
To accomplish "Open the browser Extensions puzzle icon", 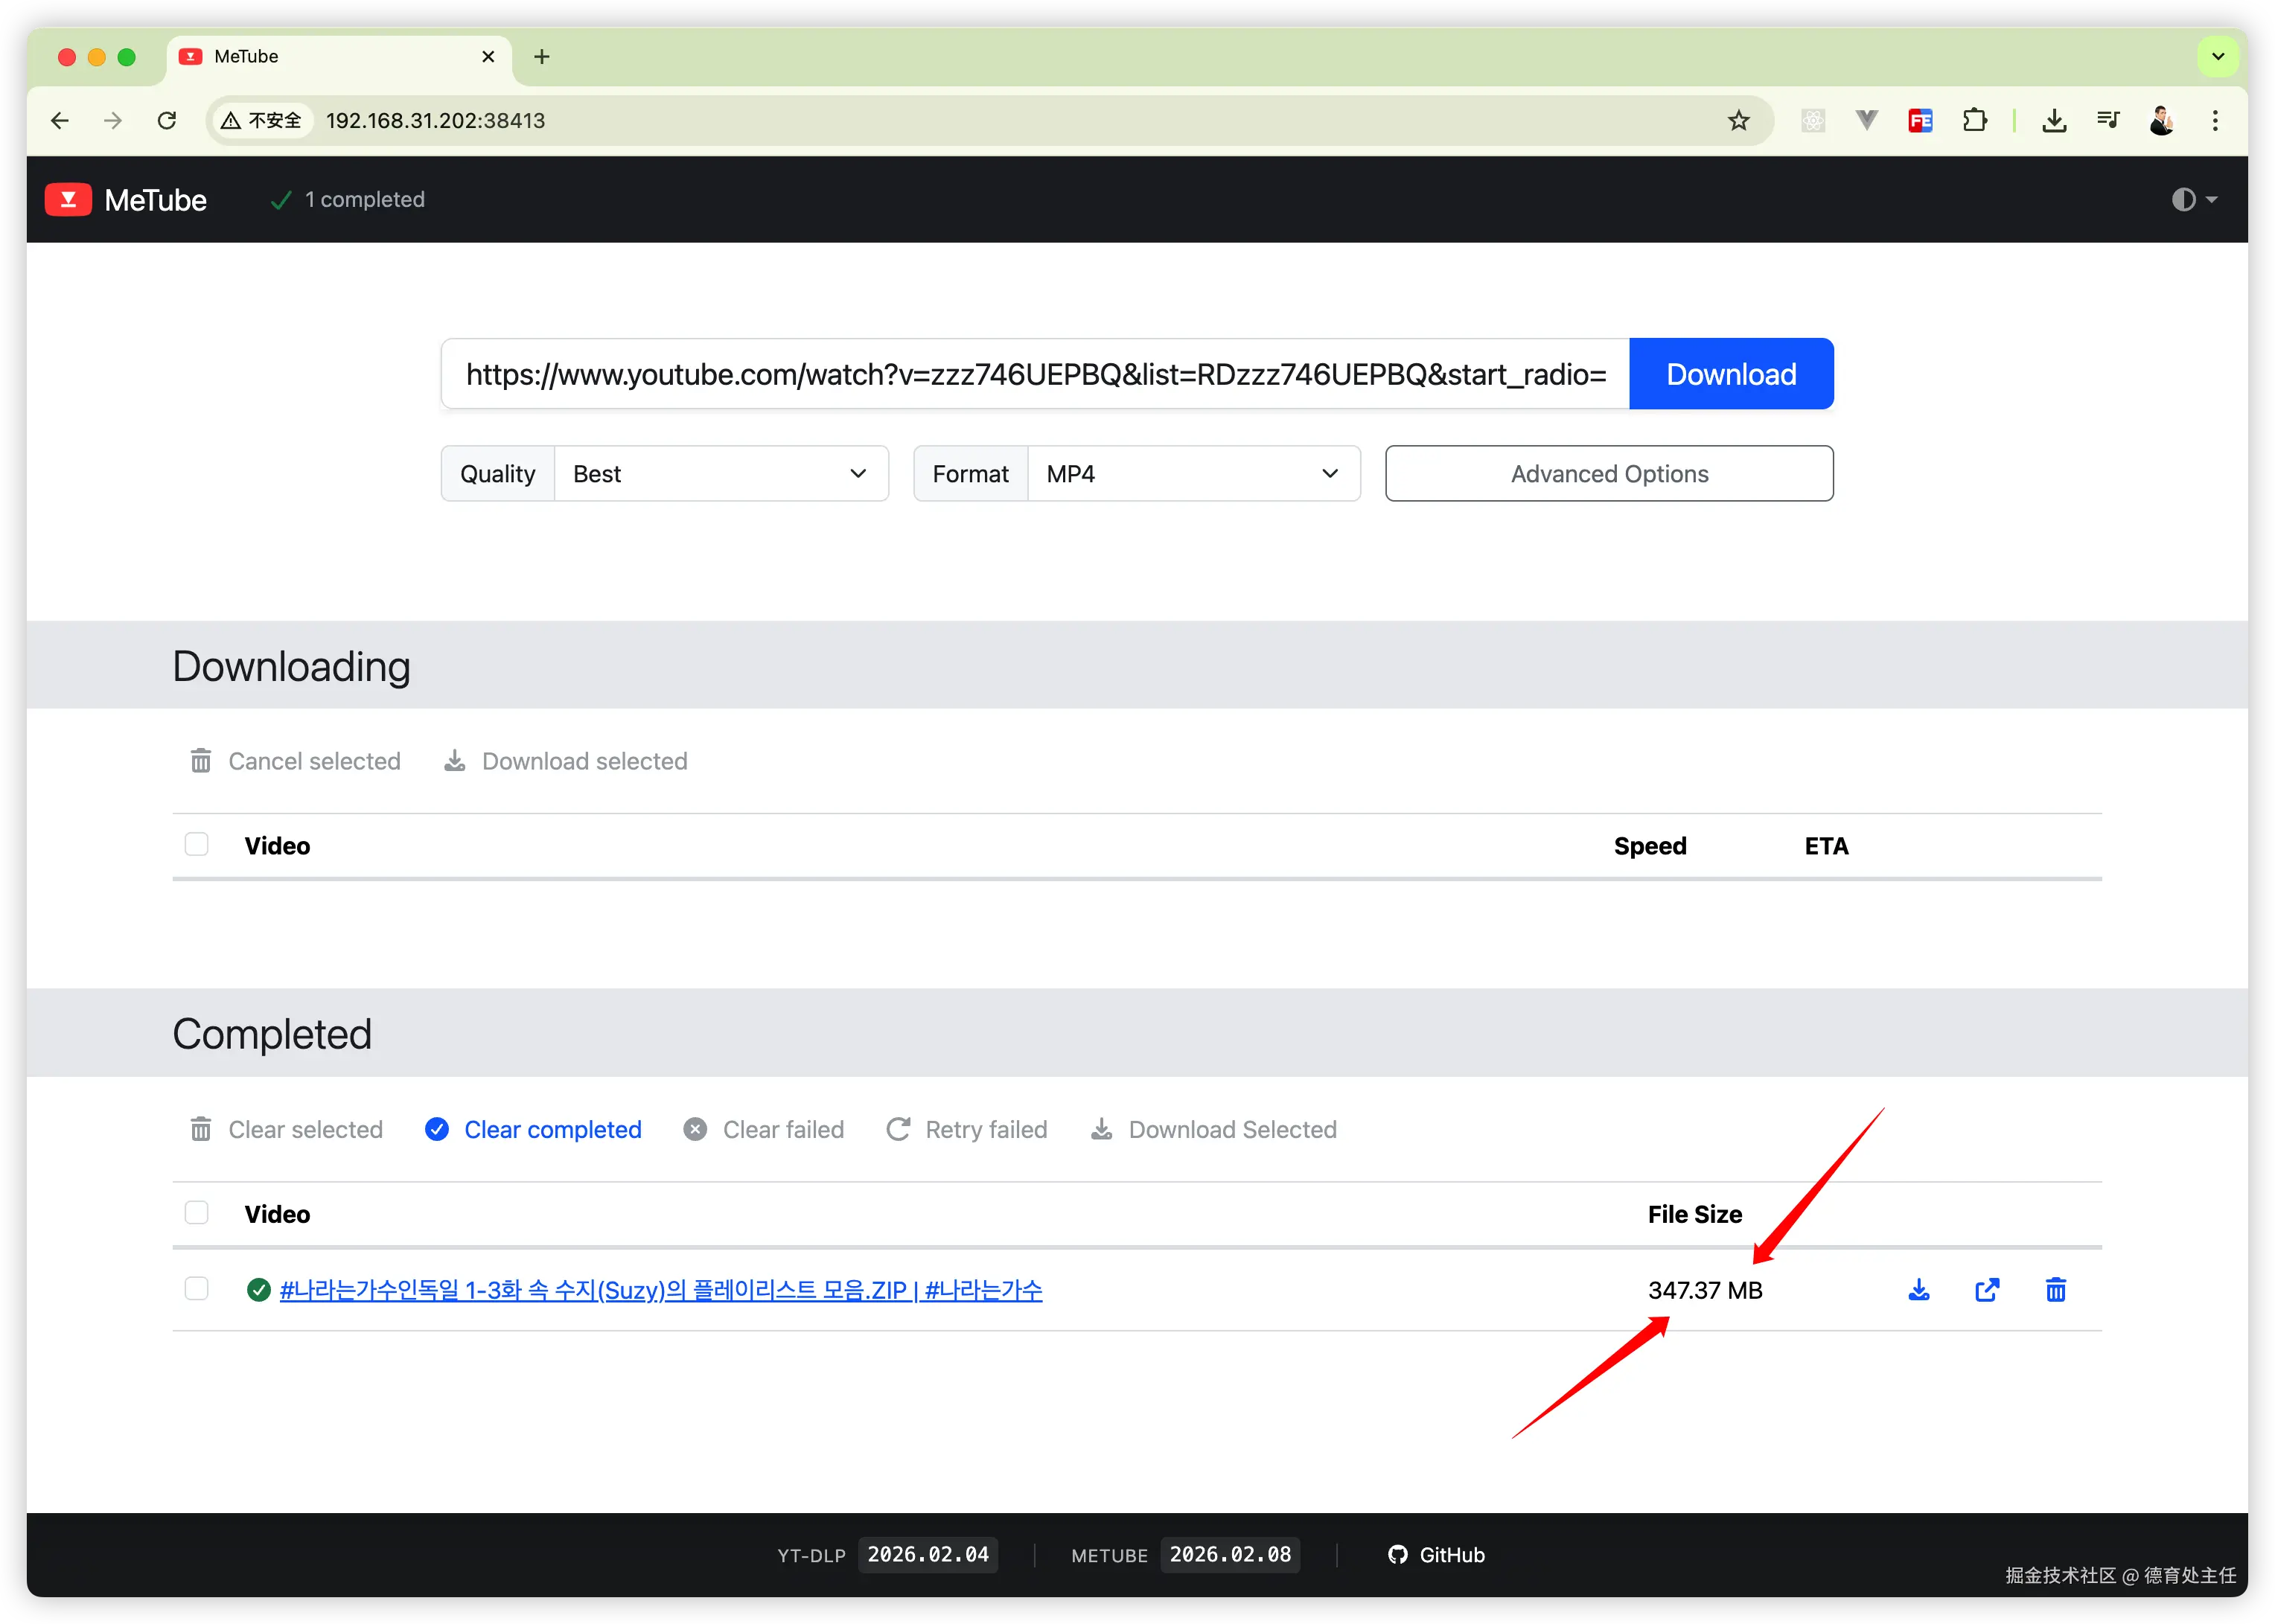I will pos(1974,121).
